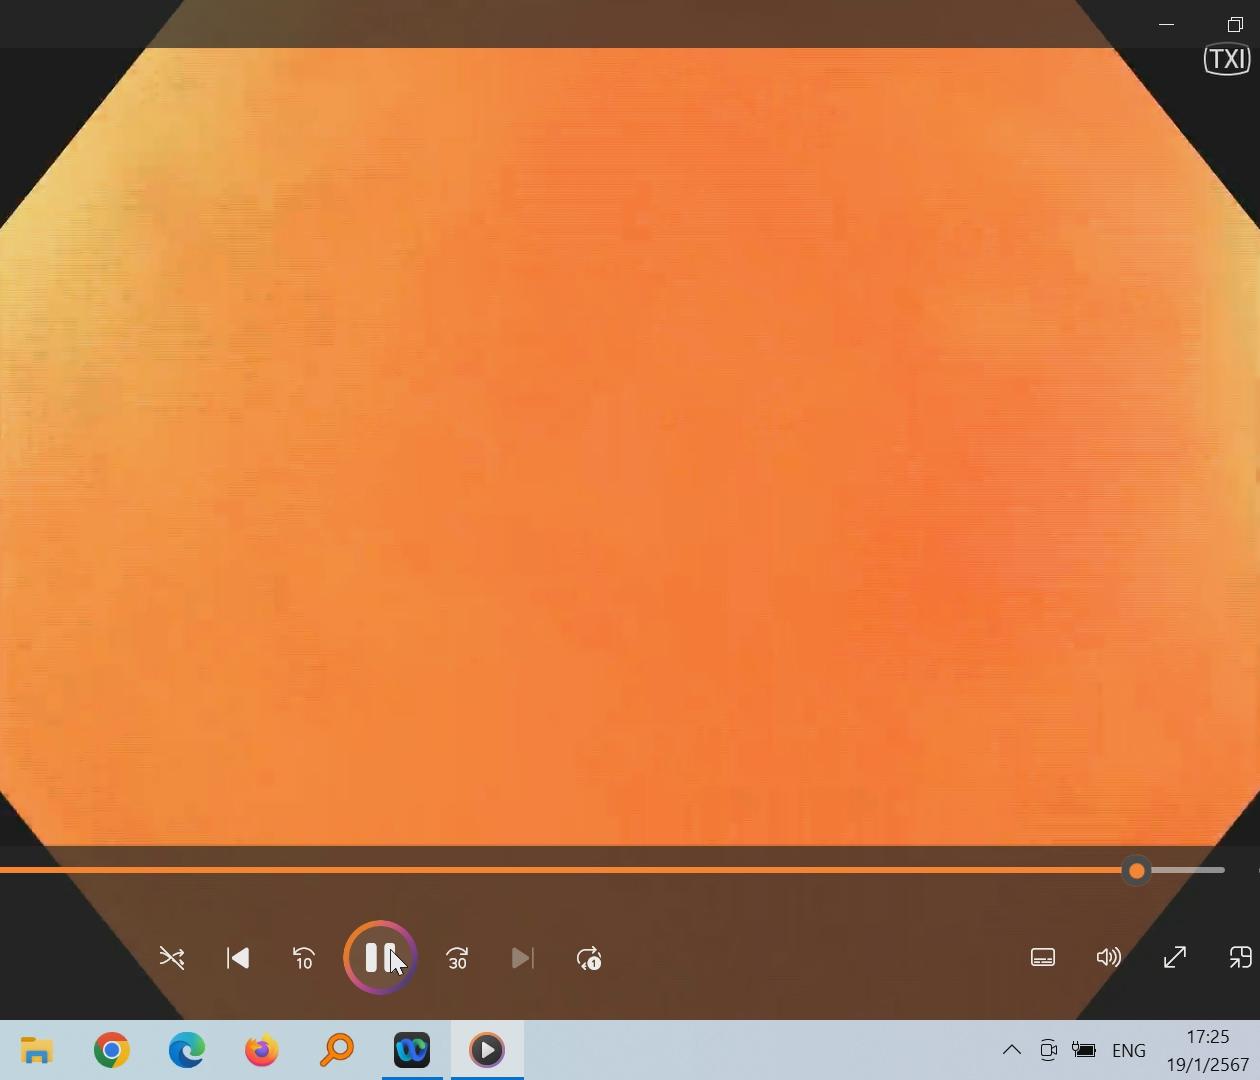Open the volume control
1260x1080 pixels.
pyautogui.click(x=1108, y=958)
